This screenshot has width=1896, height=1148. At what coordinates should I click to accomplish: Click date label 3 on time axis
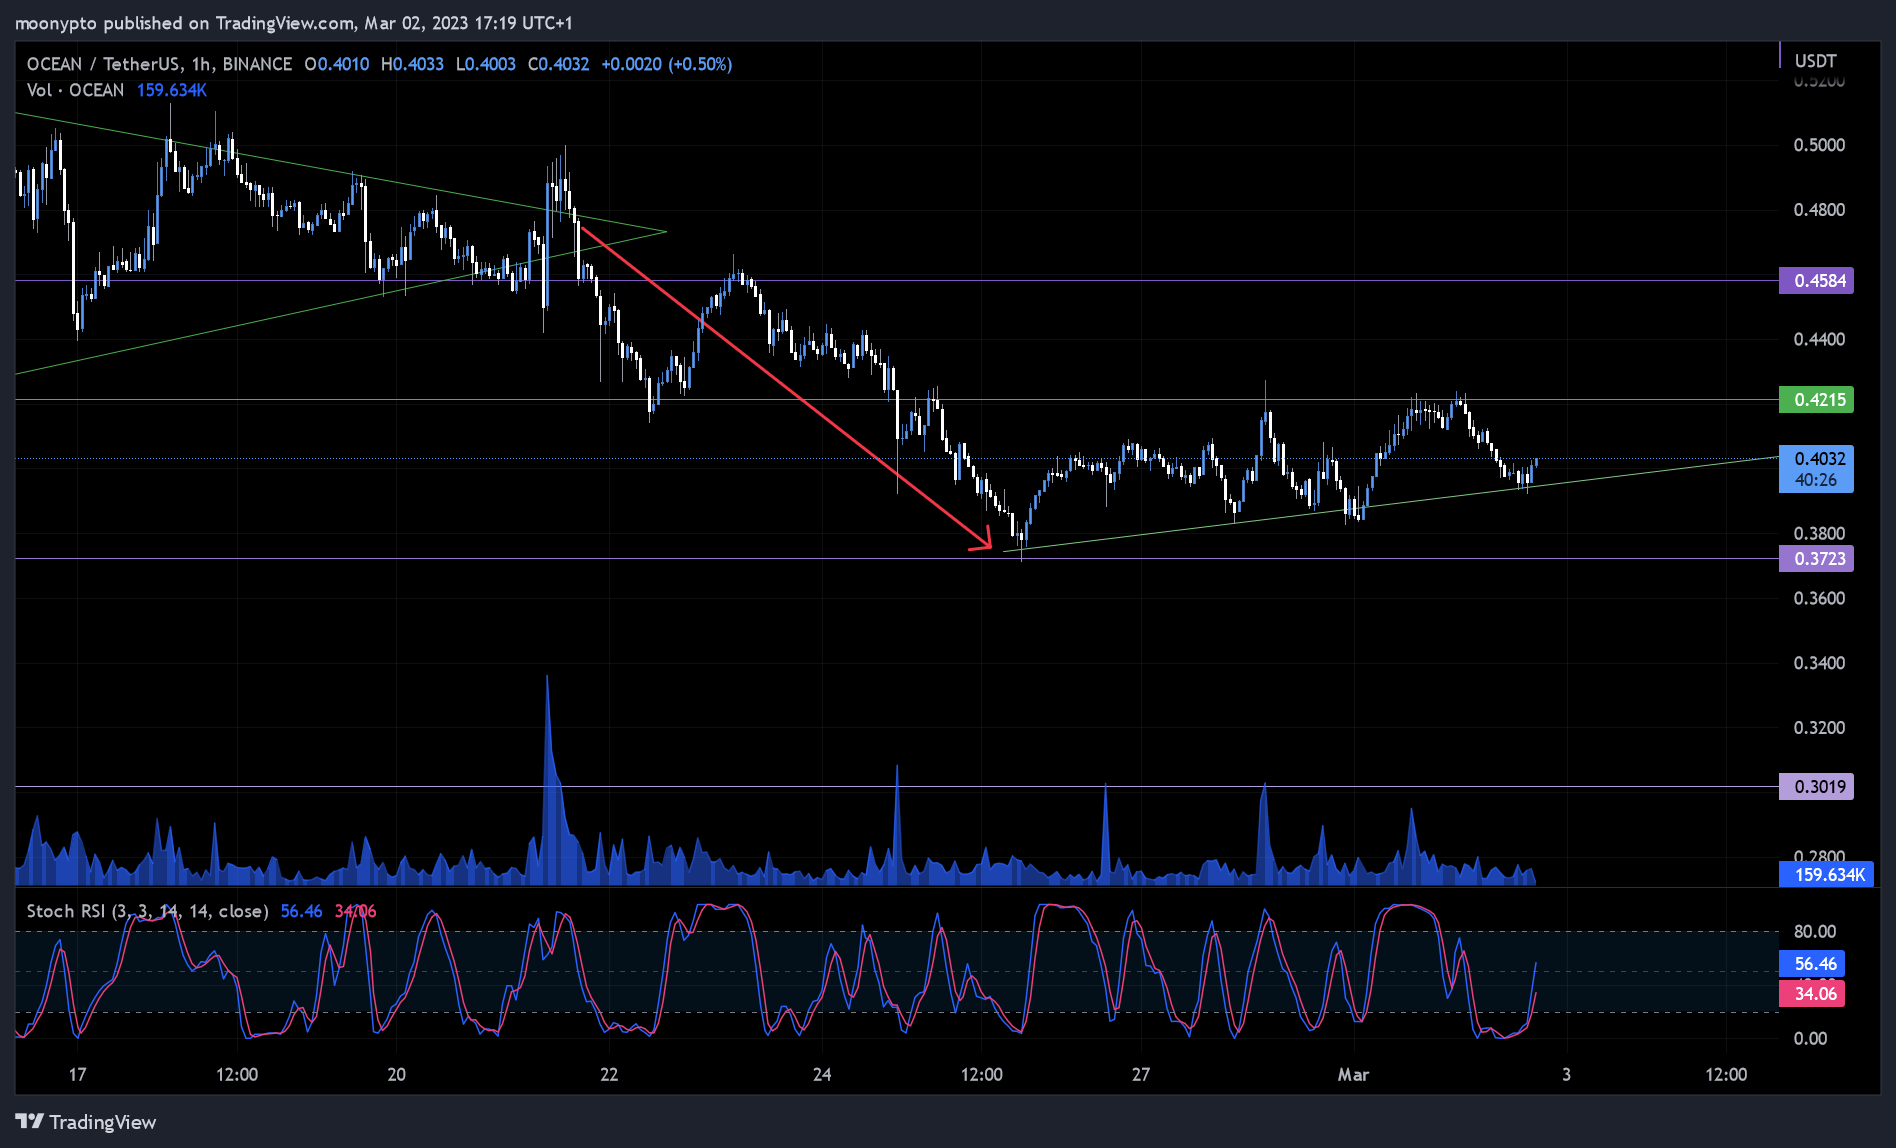click(x=1566, y=1074)
